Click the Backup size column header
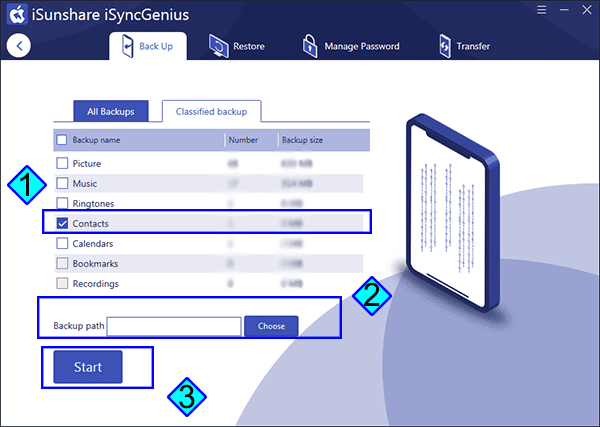 click(x=302, y=140)
